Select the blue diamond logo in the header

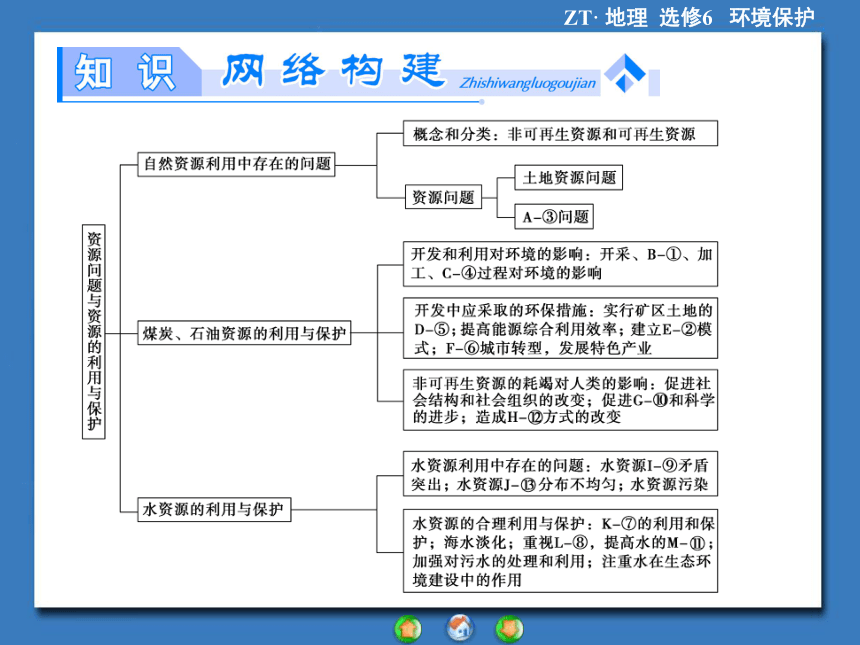pos(625,73)
